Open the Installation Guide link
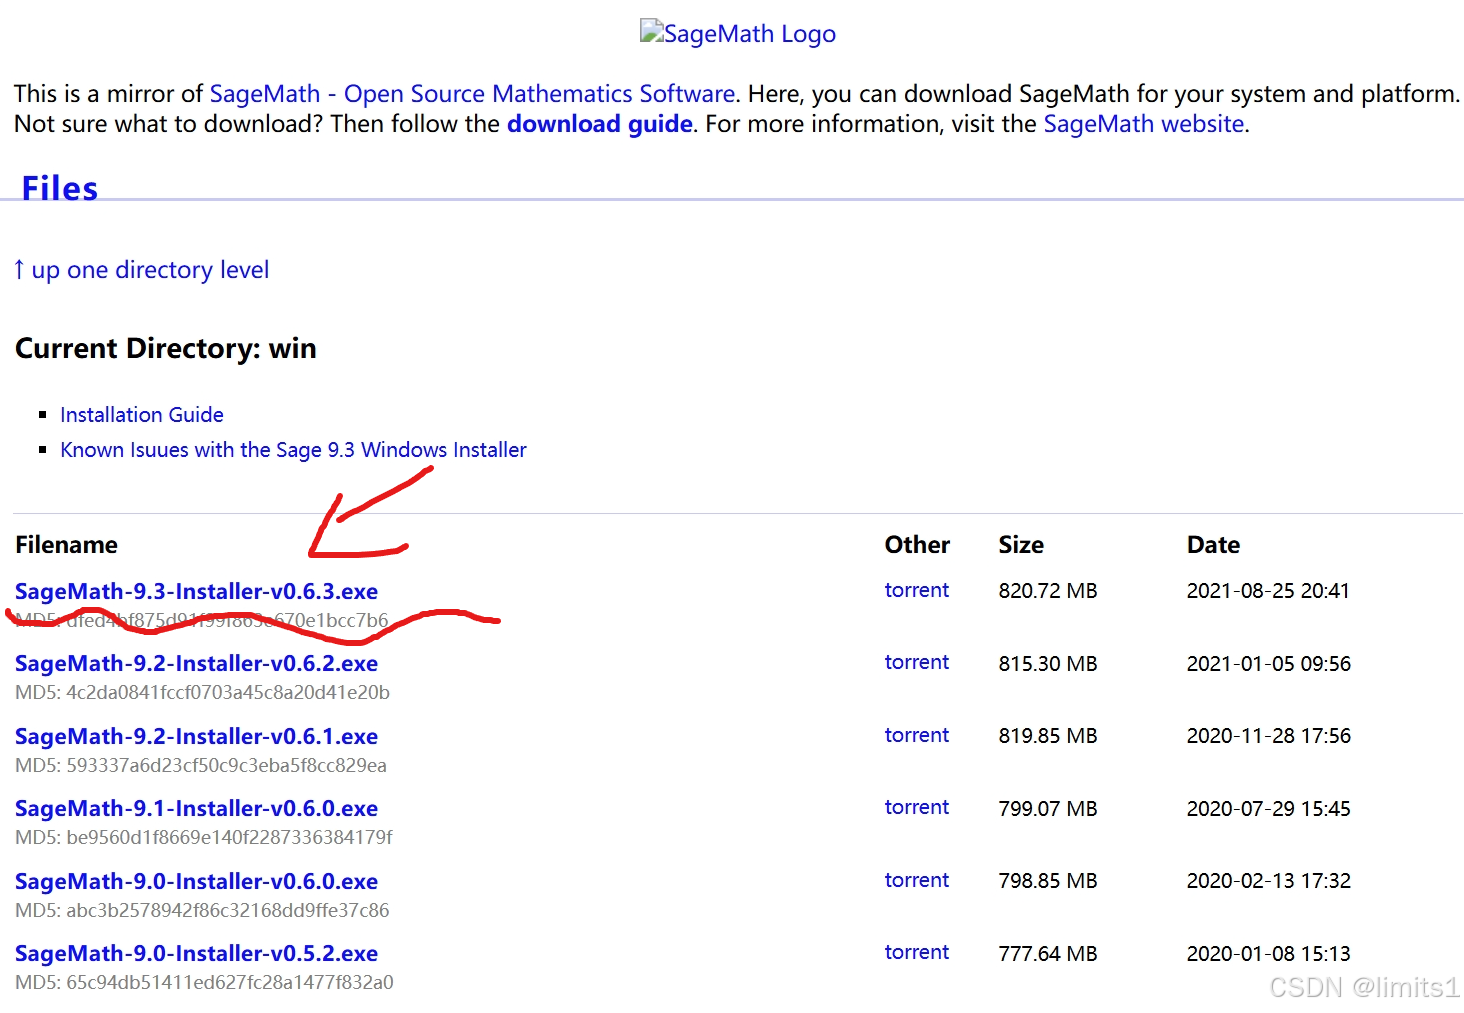This screenshot has width=1464, height=1013. [x=142, y=415]
